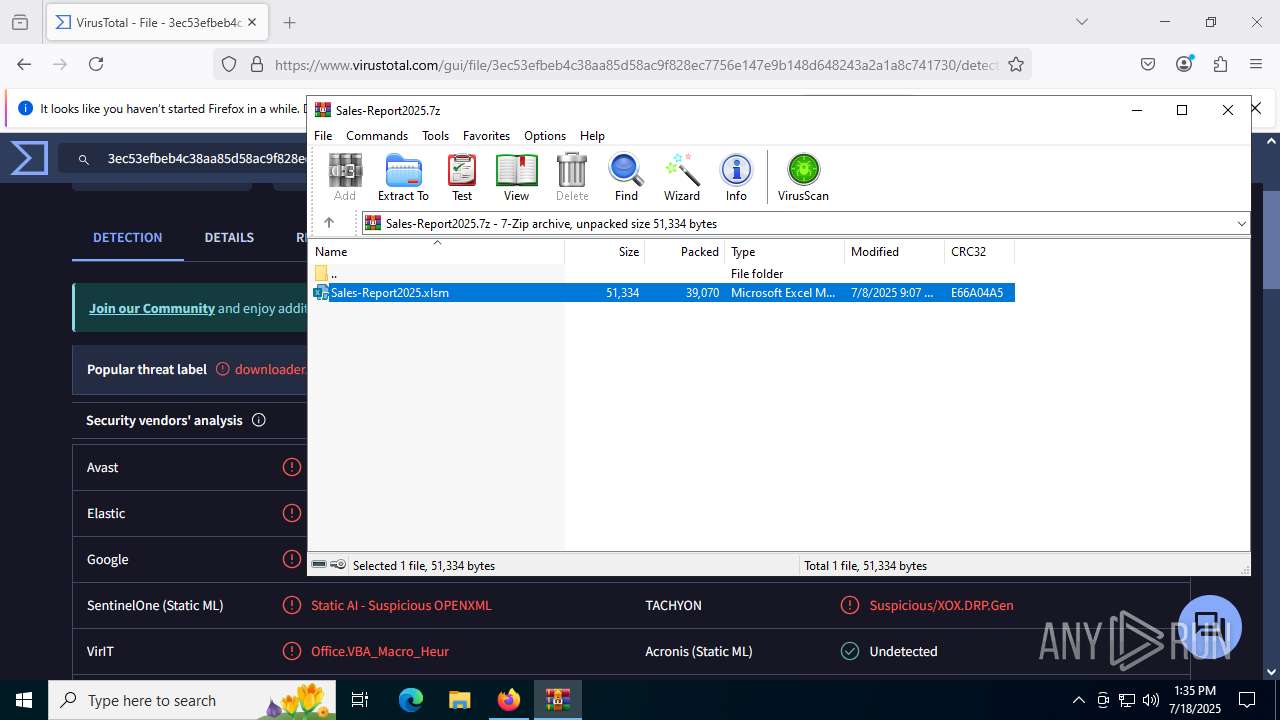The width and height of the screenshot is (1280, 720).
Task: Sort by Modified column header
Action: (x=895, y=252)
